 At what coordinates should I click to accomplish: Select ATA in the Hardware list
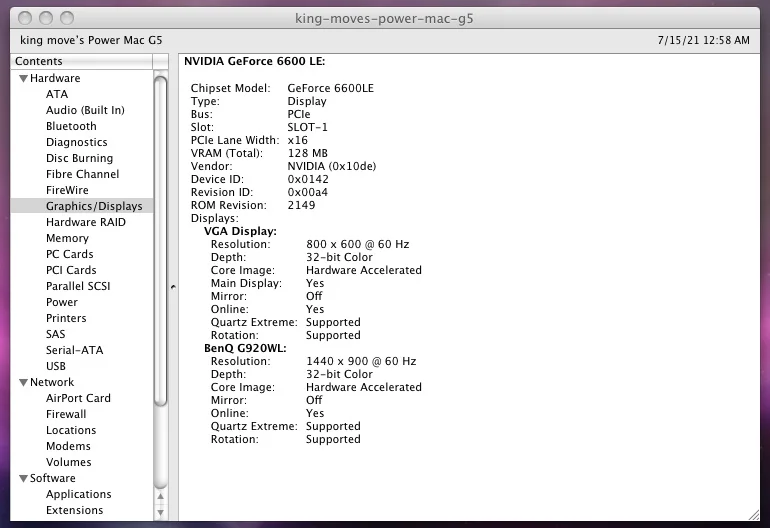coord(57,94)
